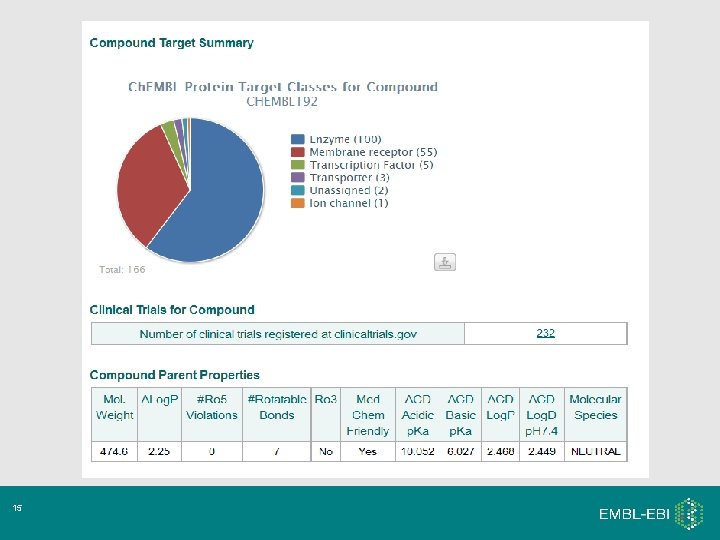Click the green Transcription Factor pie slice
The image size is (720, 540).
[x=171, y=133]
